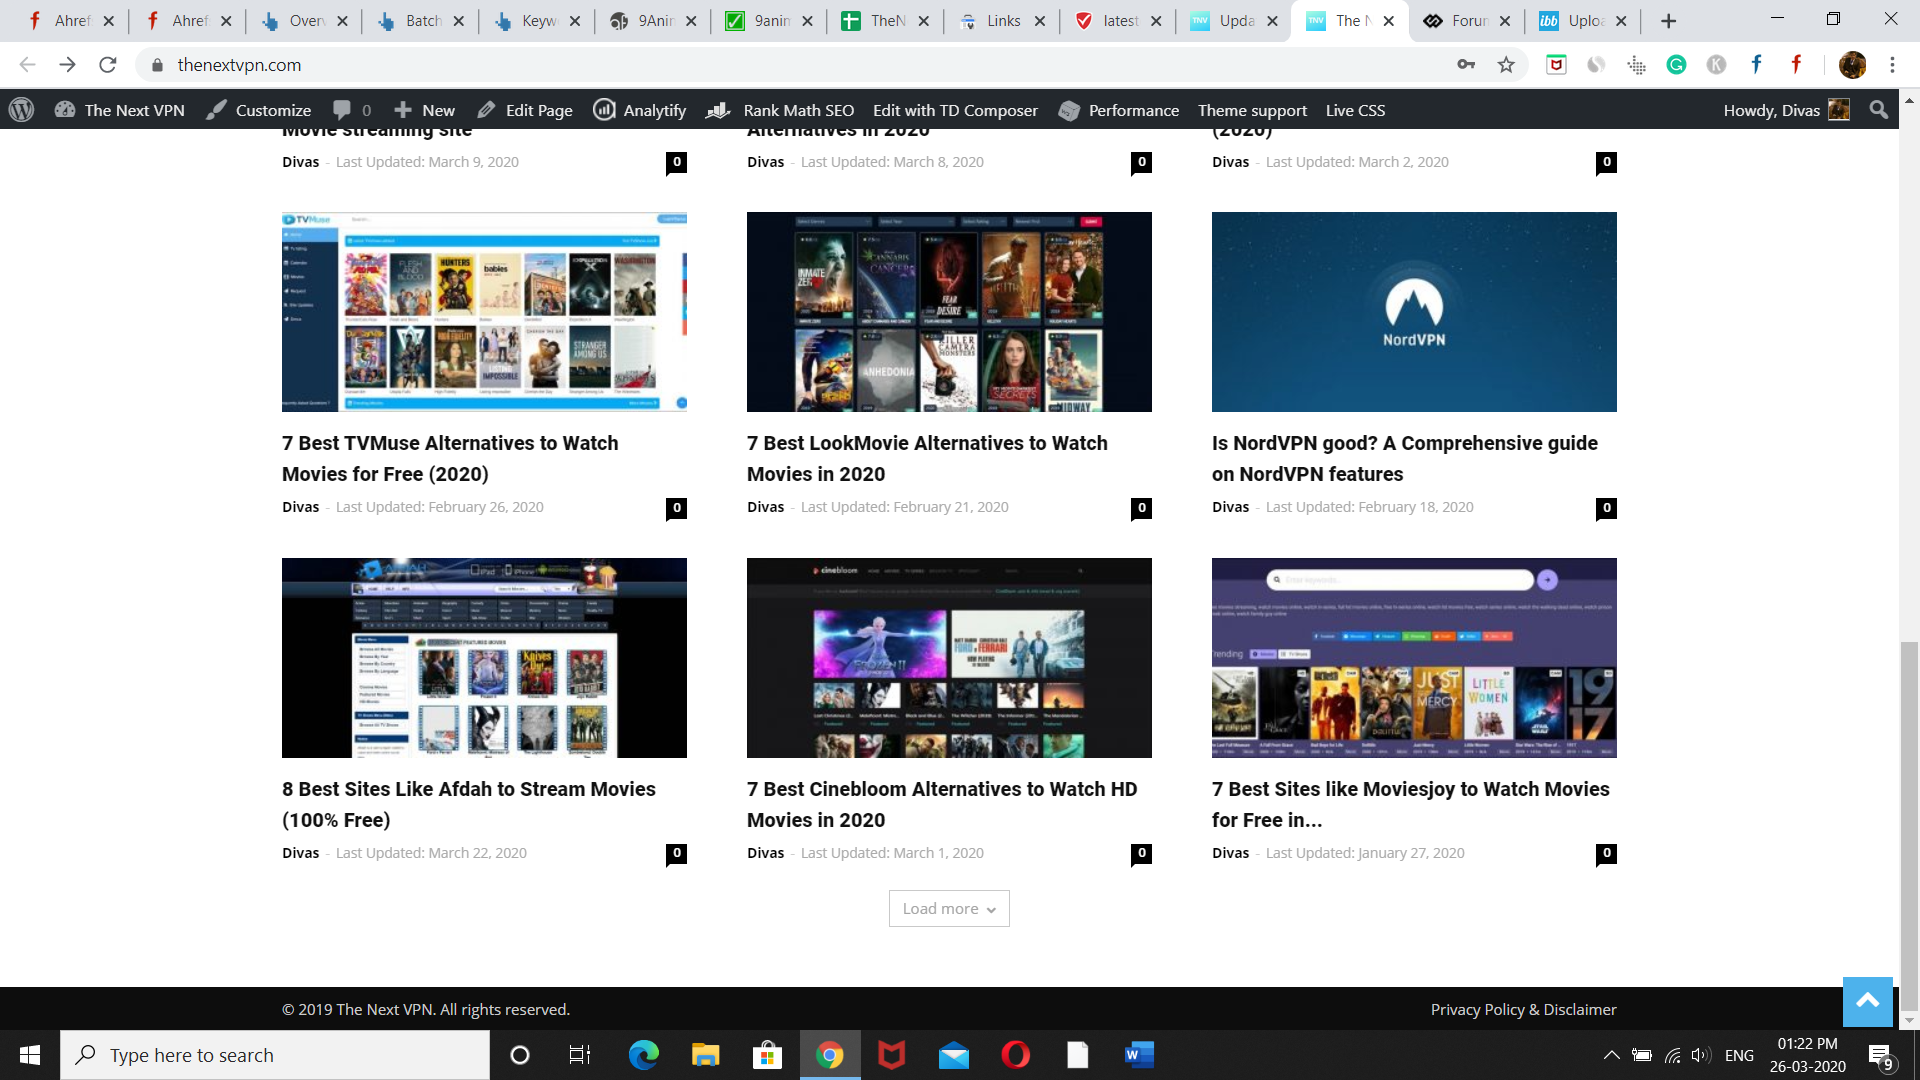Open McAfee app from taskbar
1920x1080 pixels.
pyautogui.click(x=892, y=1055)
